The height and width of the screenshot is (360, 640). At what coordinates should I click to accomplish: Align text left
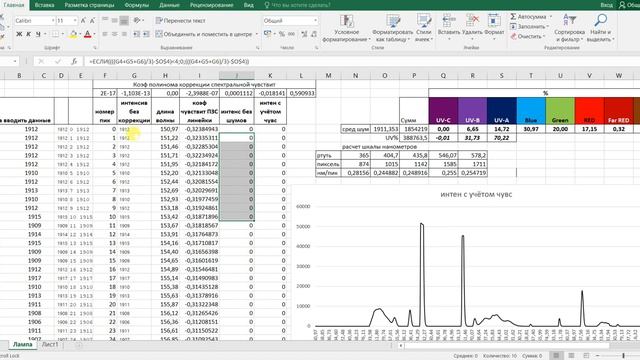click(x=105, y=34)
